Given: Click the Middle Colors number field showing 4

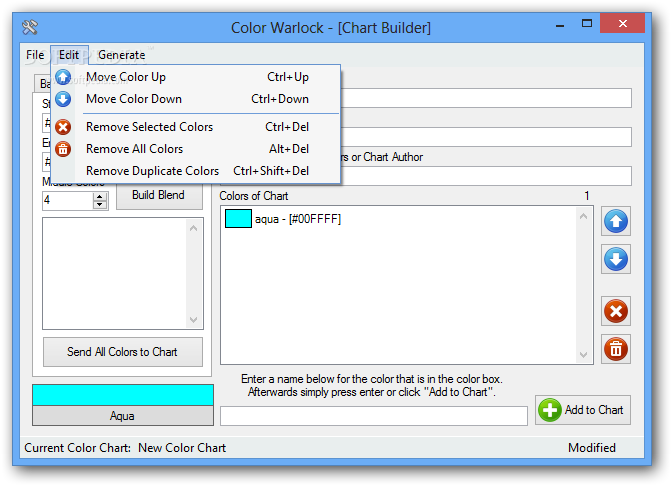Looking at the screenshot, I should [68, 200].
